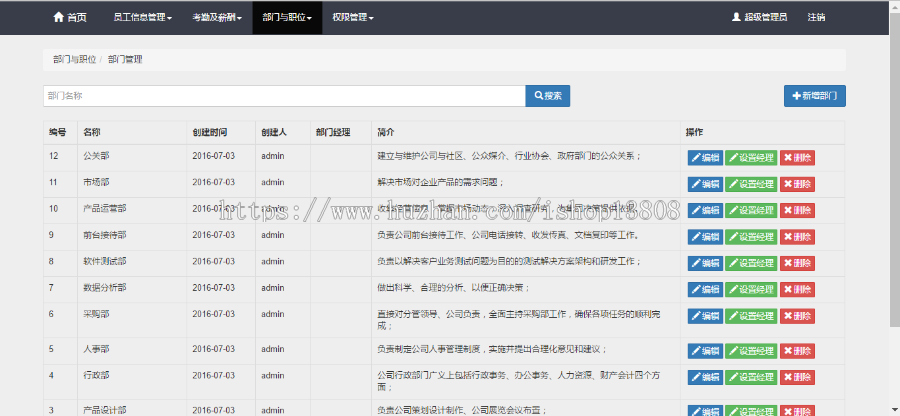Edit the 公关部 row
The width and height of the screenshot is (900, 416).
click(x=705, y=158)
